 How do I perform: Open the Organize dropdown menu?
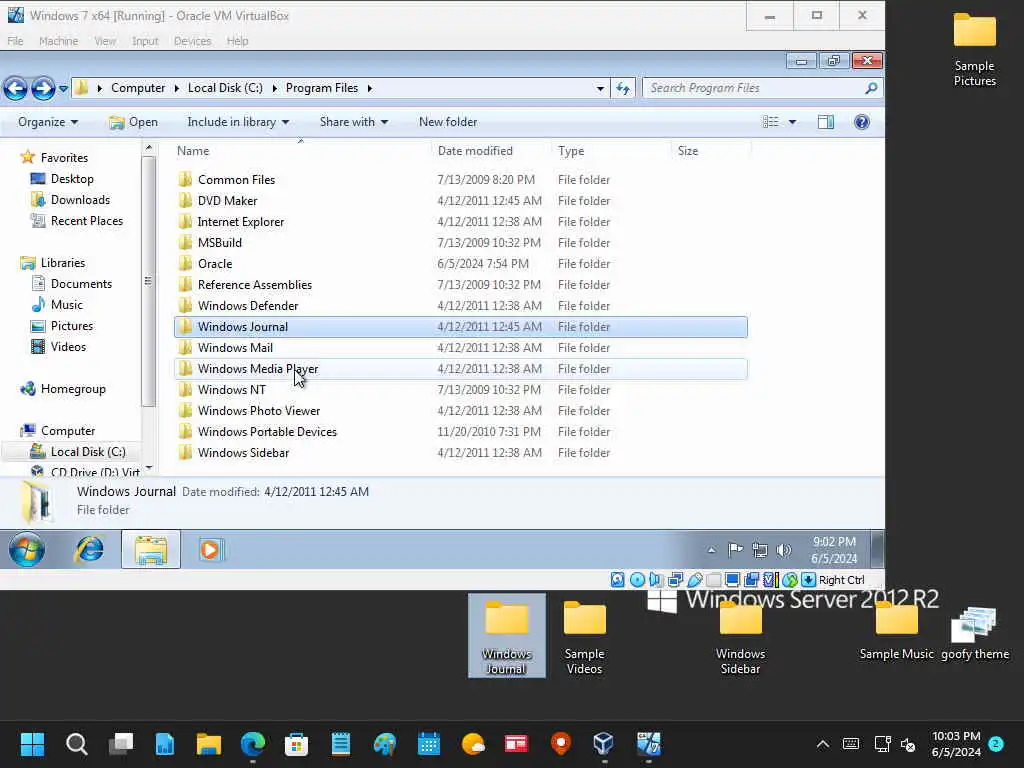[48, 122]
